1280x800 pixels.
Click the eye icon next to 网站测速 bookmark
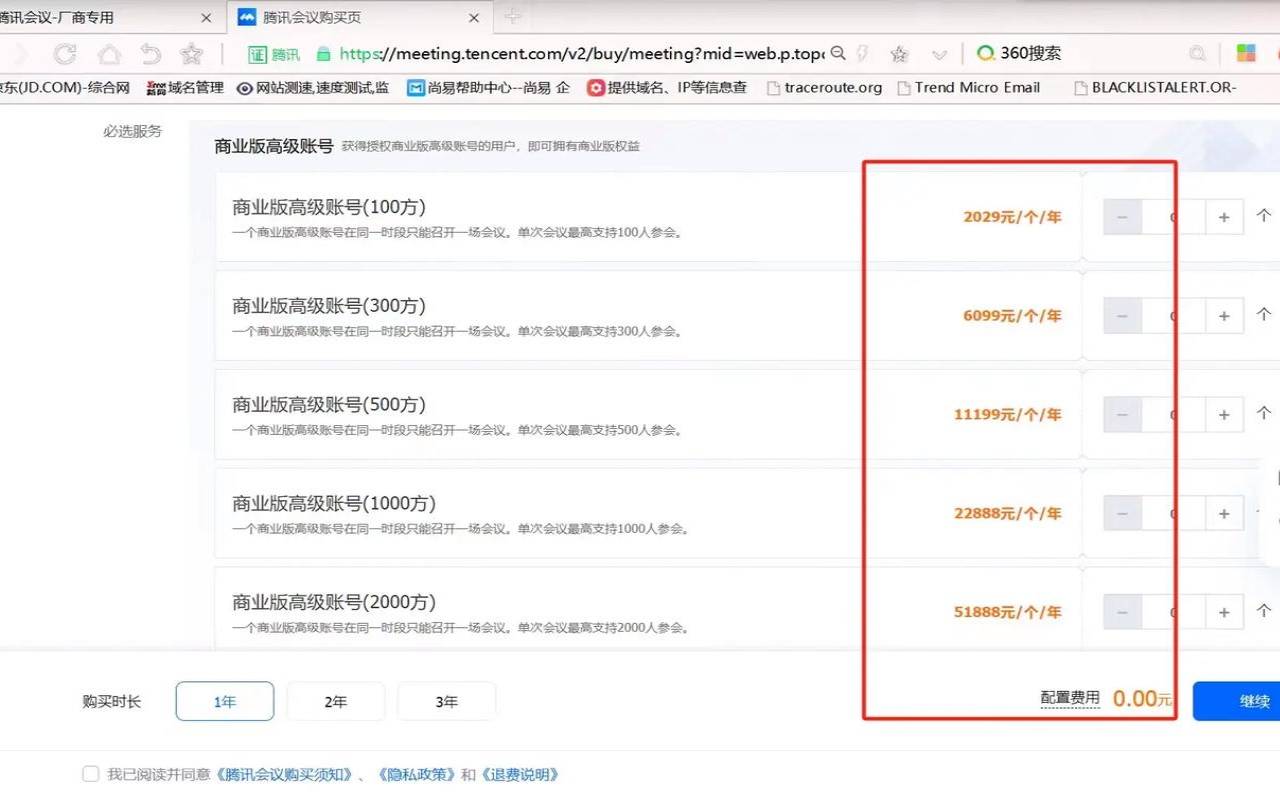(245, 88)
